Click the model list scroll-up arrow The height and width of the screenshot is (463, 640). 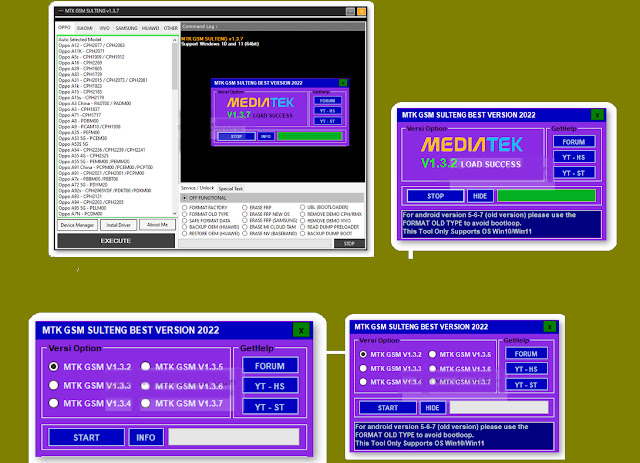[x=175, y=40]
